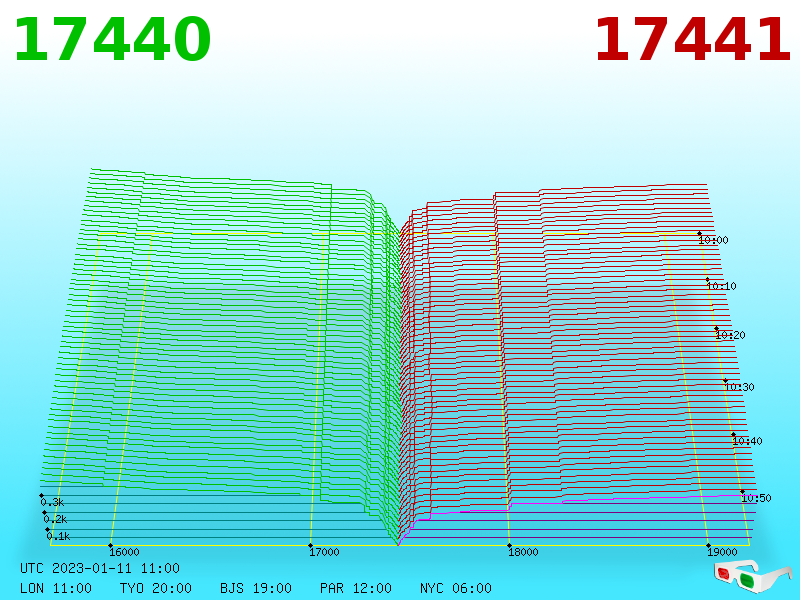
Task: Click the 18000 price axis label
Action: pos(523,552)
